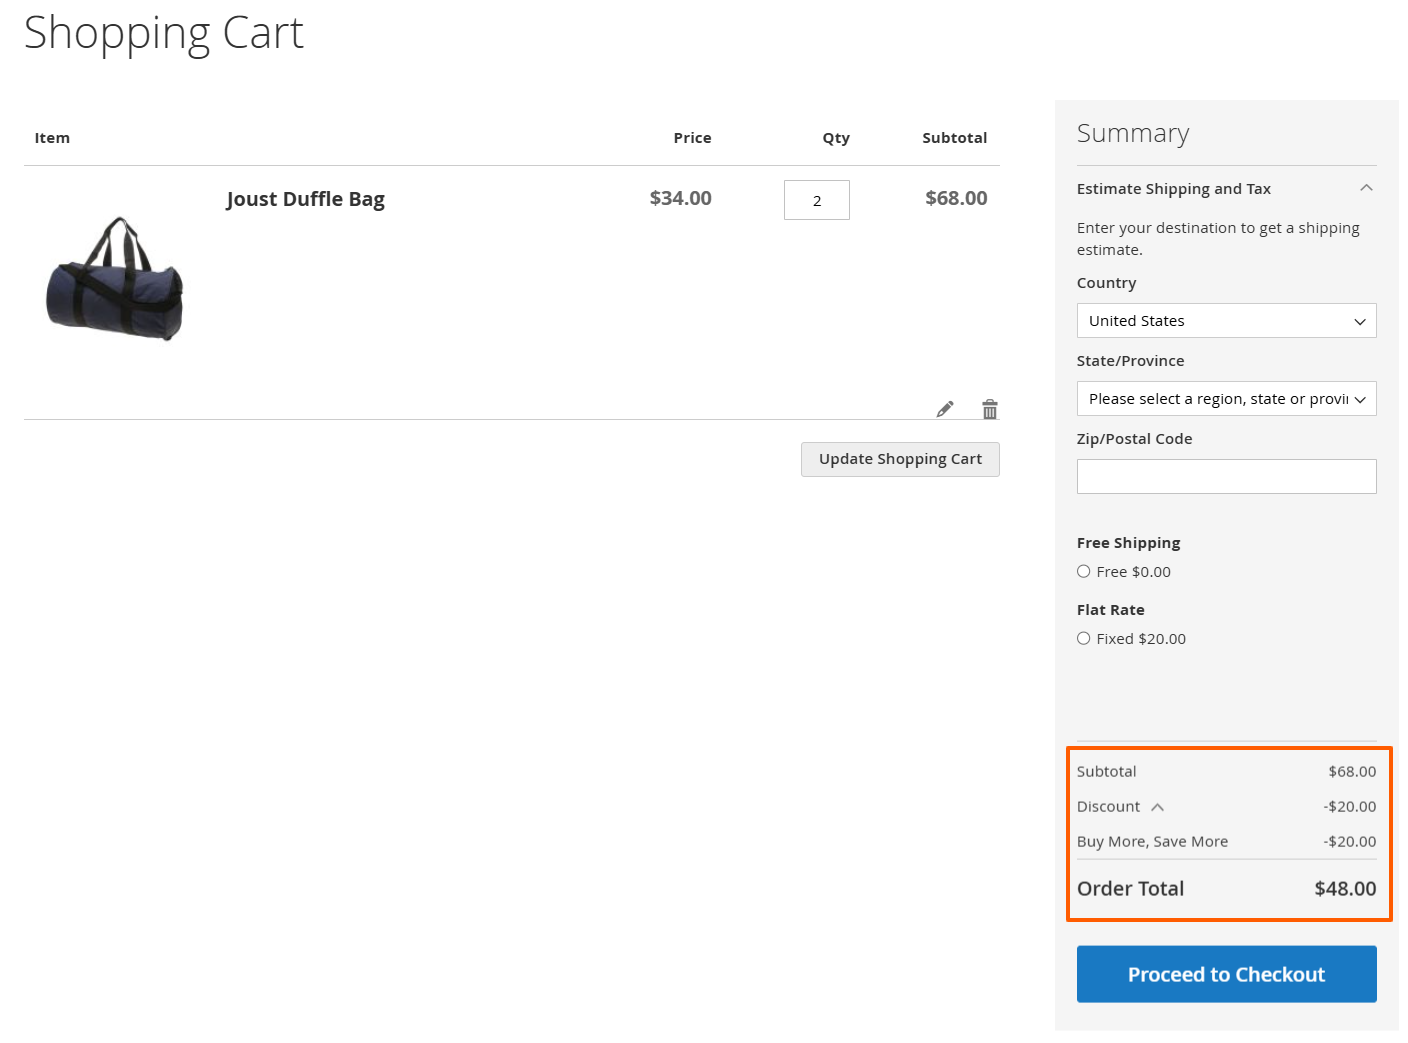Click the Free Shipping method heading
The height and width of the screenshot is (1043, 1408).
[1128, 543]
